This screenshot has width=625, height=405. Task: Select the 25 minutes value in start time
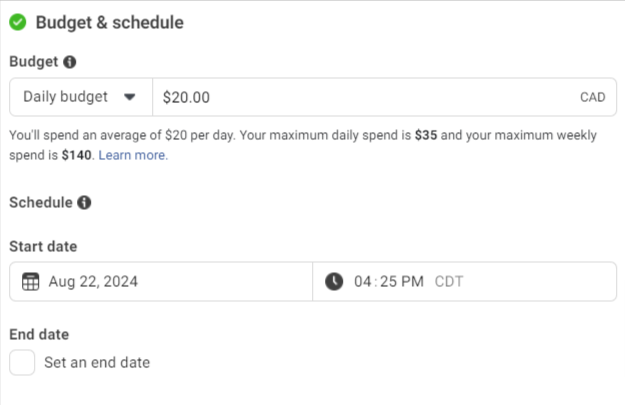tap(388, 281)
